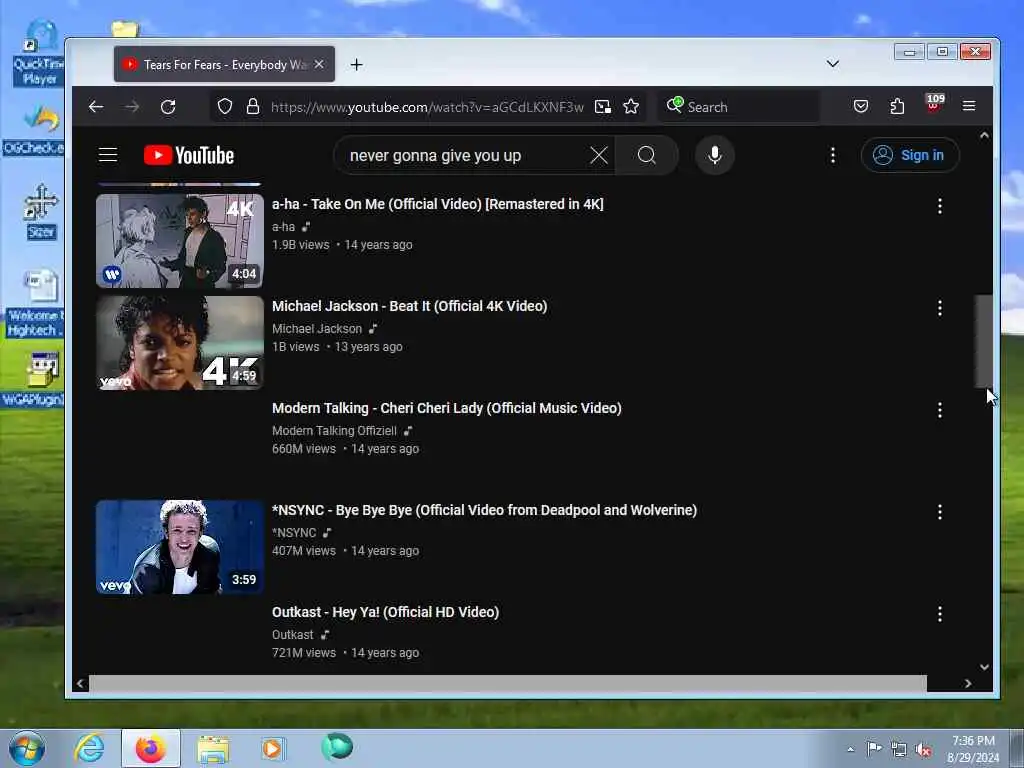Launch Internet Explorer from taskbar
The image size is (1024, 768).
89,748
